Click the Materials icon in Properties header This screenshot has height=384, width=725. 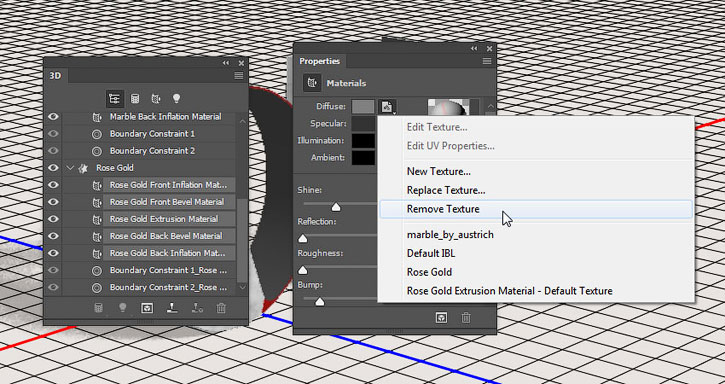(312, 83)
